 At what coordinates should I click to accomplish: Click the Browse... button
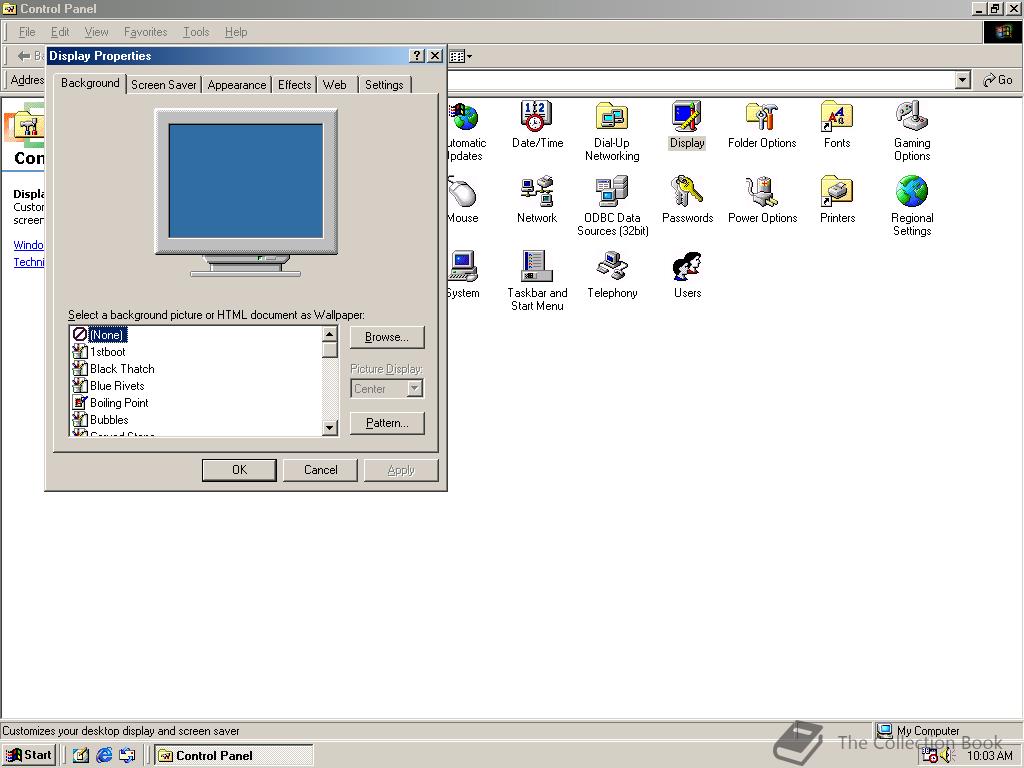coord(387,337)
